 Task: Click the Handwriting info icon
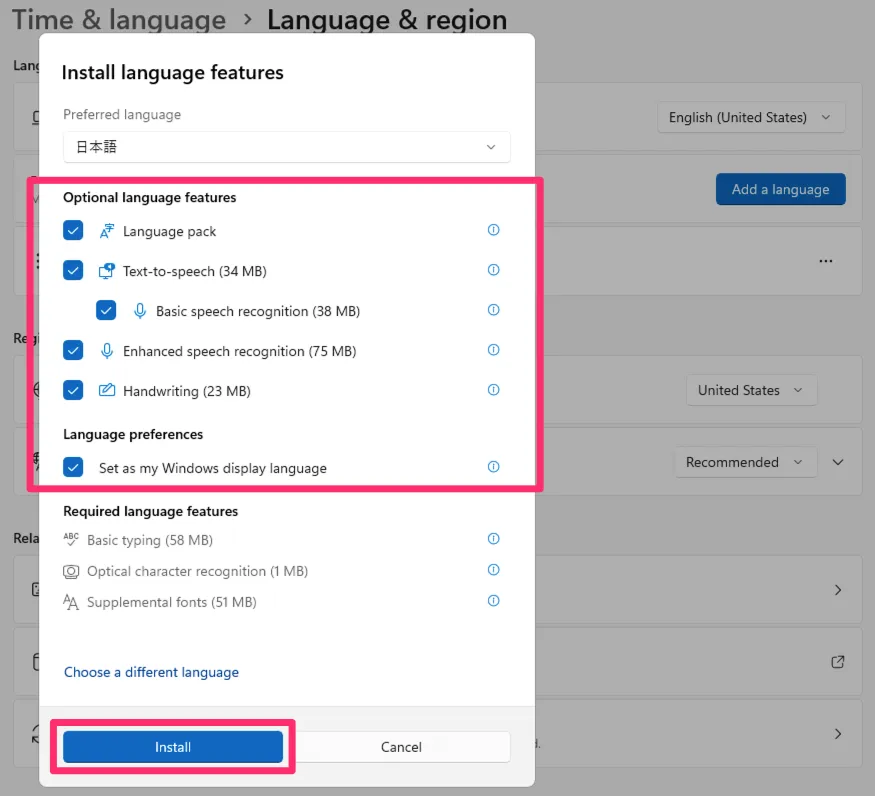(493, 390)
